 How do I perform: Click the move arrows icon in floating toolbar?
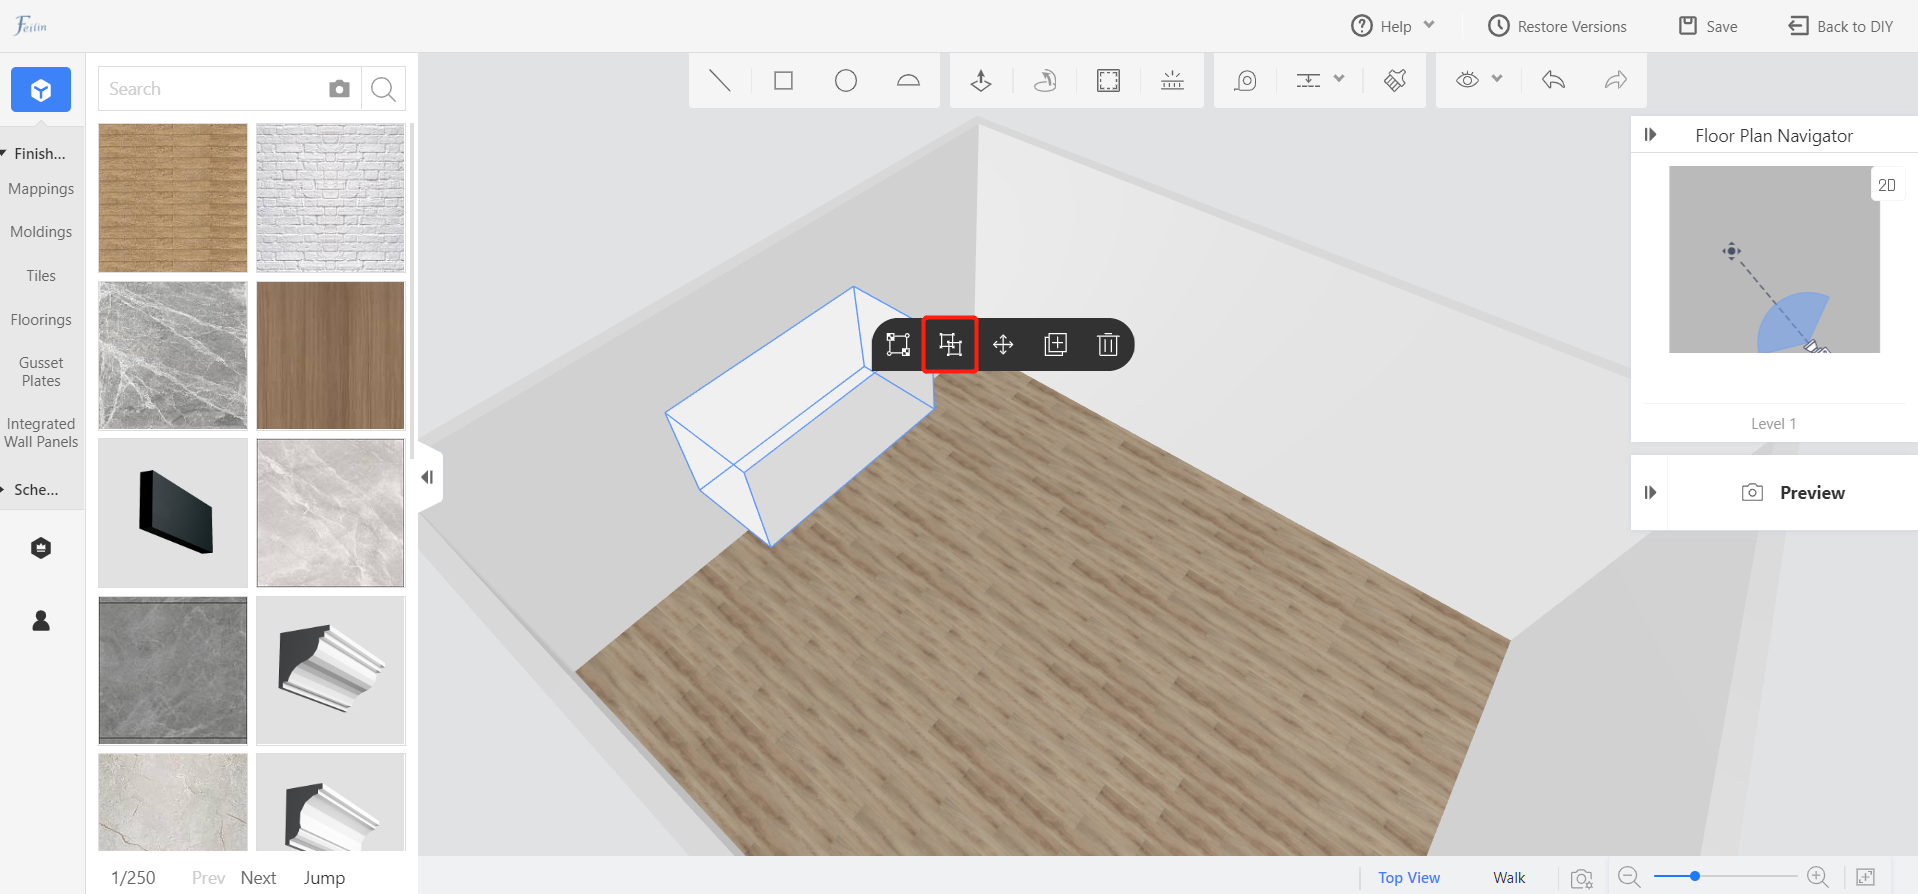(1003, 345)
